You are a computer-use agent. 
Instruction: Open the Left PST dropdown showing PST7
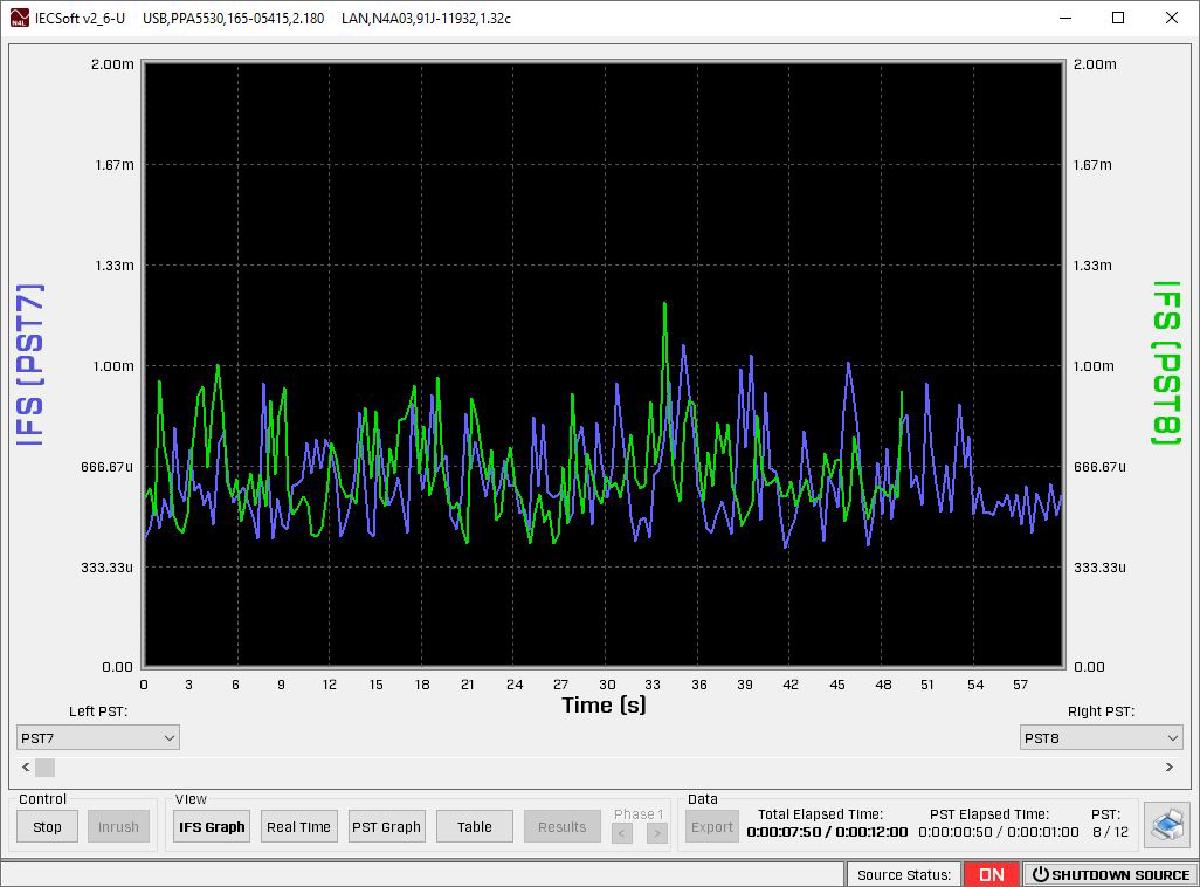pyautogui.click(x=97, y=737)
